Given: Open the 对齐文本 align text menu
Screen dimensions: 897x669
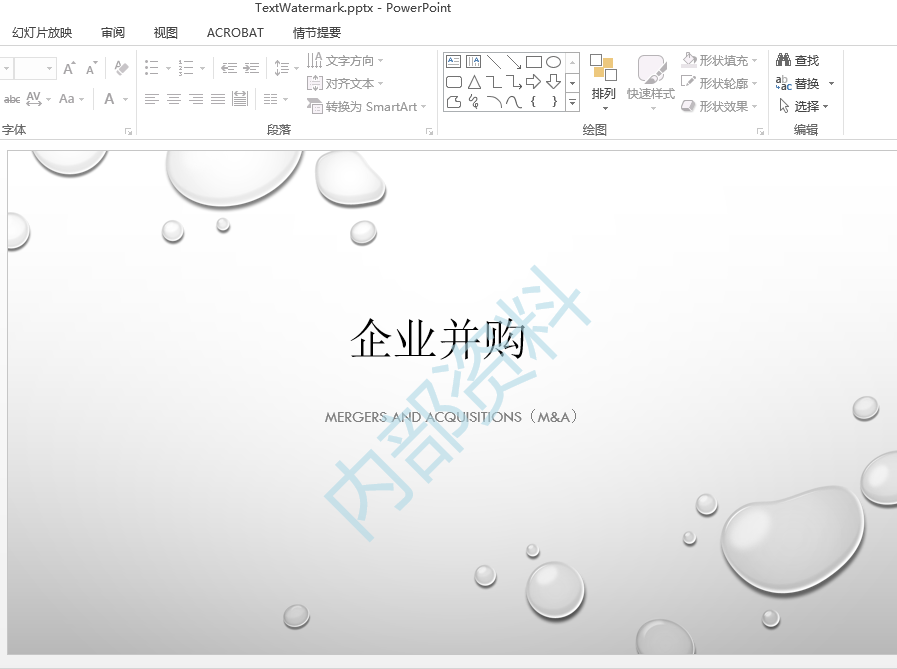Looking at the screenshot, I should (345, 84).
